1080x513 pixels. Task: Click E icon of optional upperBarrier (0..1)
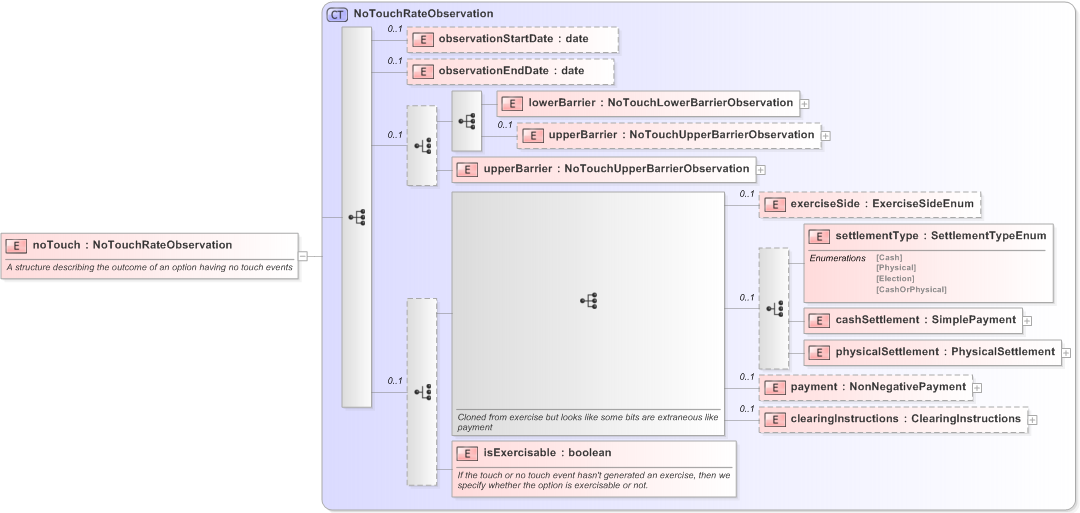point(532,136)
